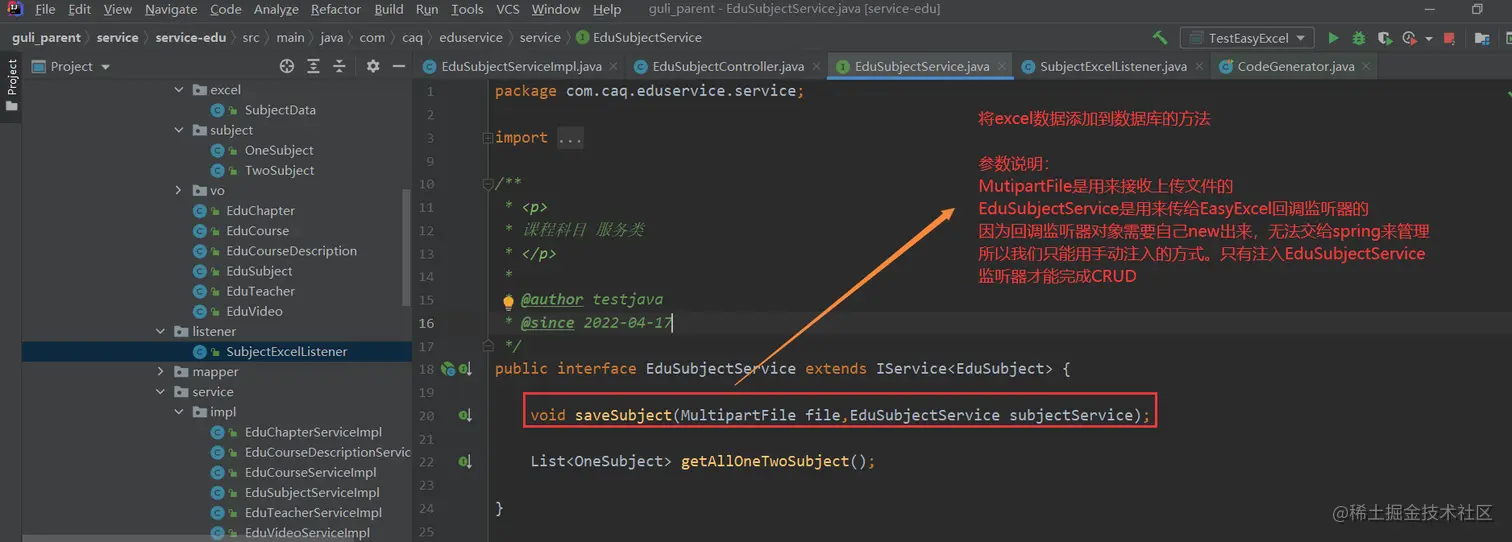Select TwoSubject class in project tree

point(279,170)
